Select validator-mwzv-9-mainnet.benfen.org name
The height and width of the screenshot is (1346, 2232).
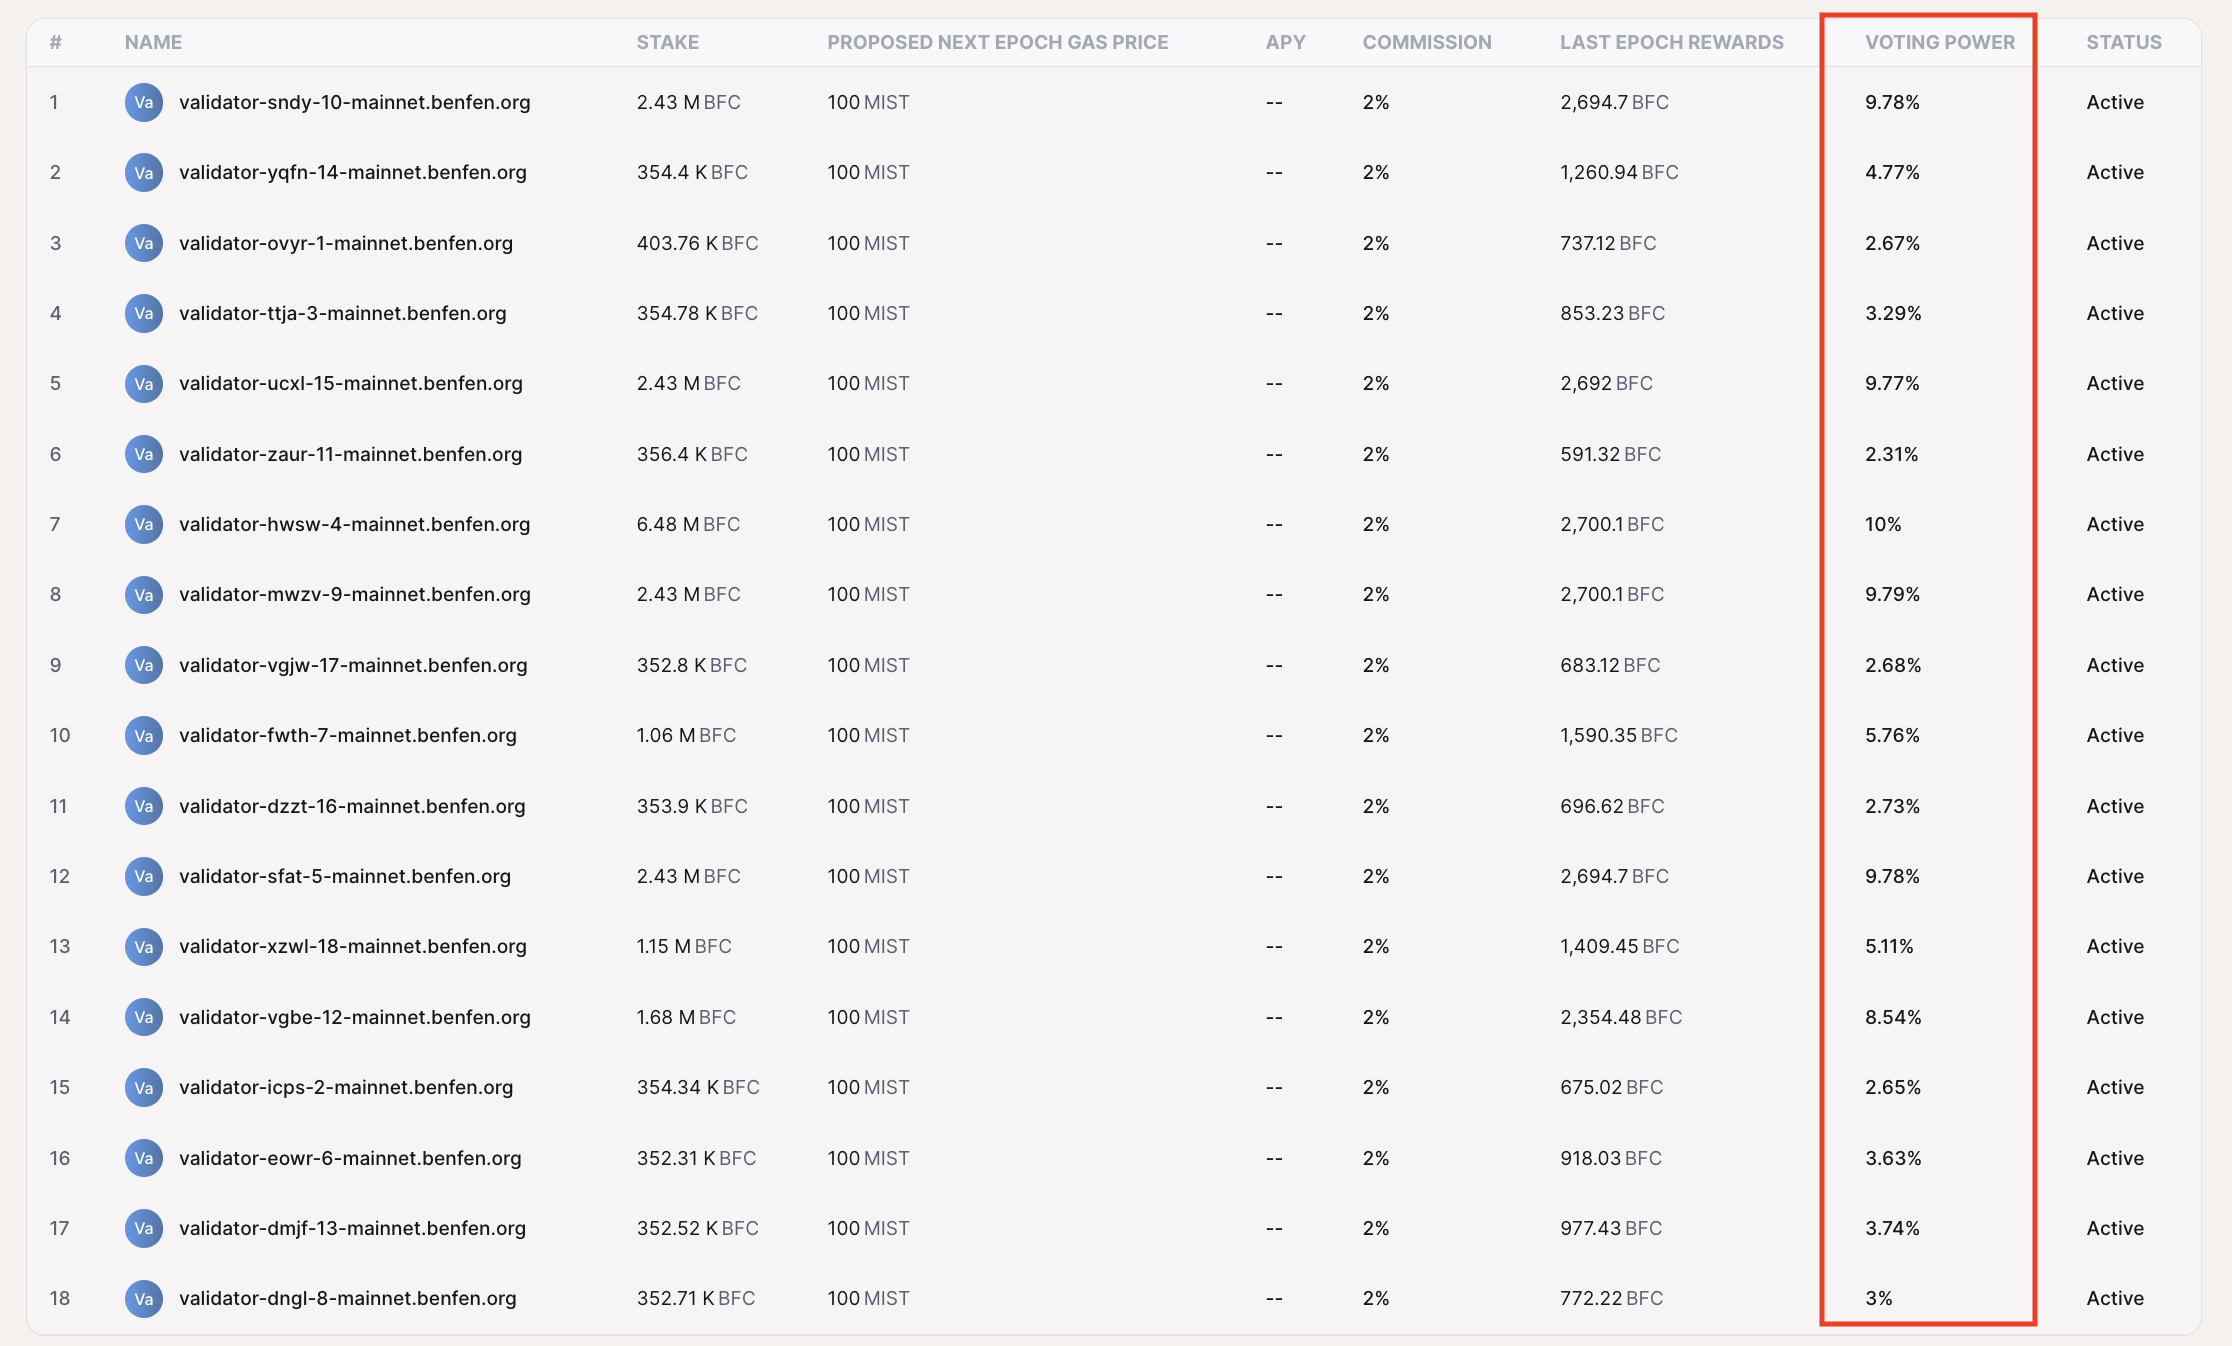tap(354, 594)
